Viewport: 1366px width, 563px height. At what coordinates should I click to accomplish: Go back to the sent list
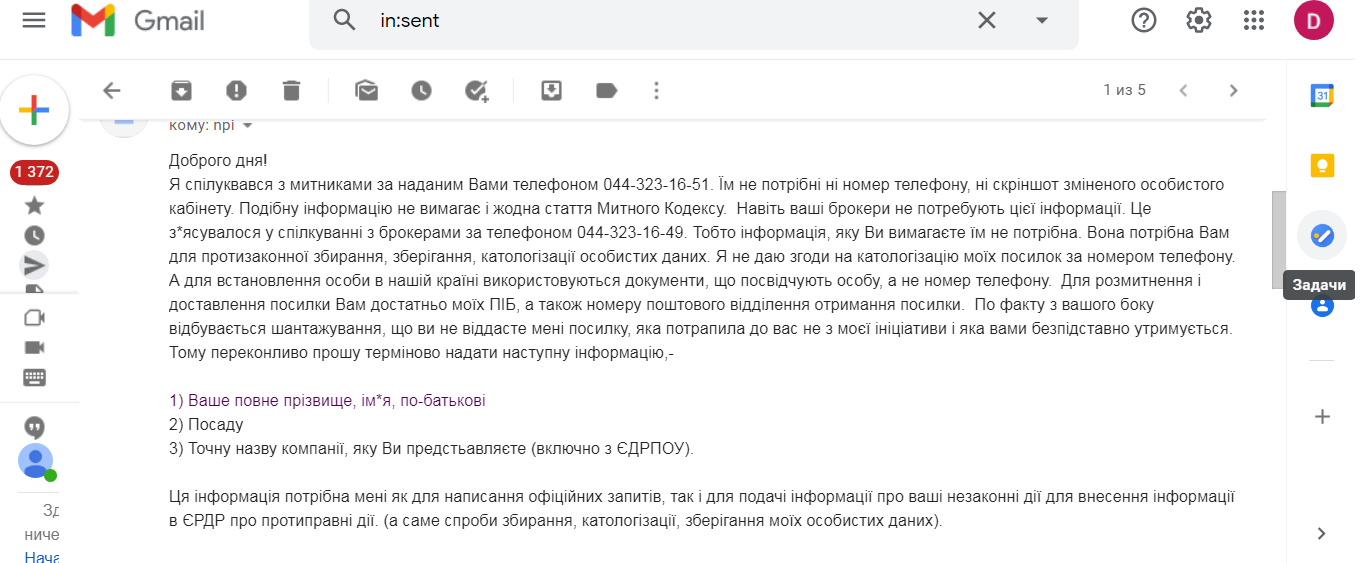point(111,91)
